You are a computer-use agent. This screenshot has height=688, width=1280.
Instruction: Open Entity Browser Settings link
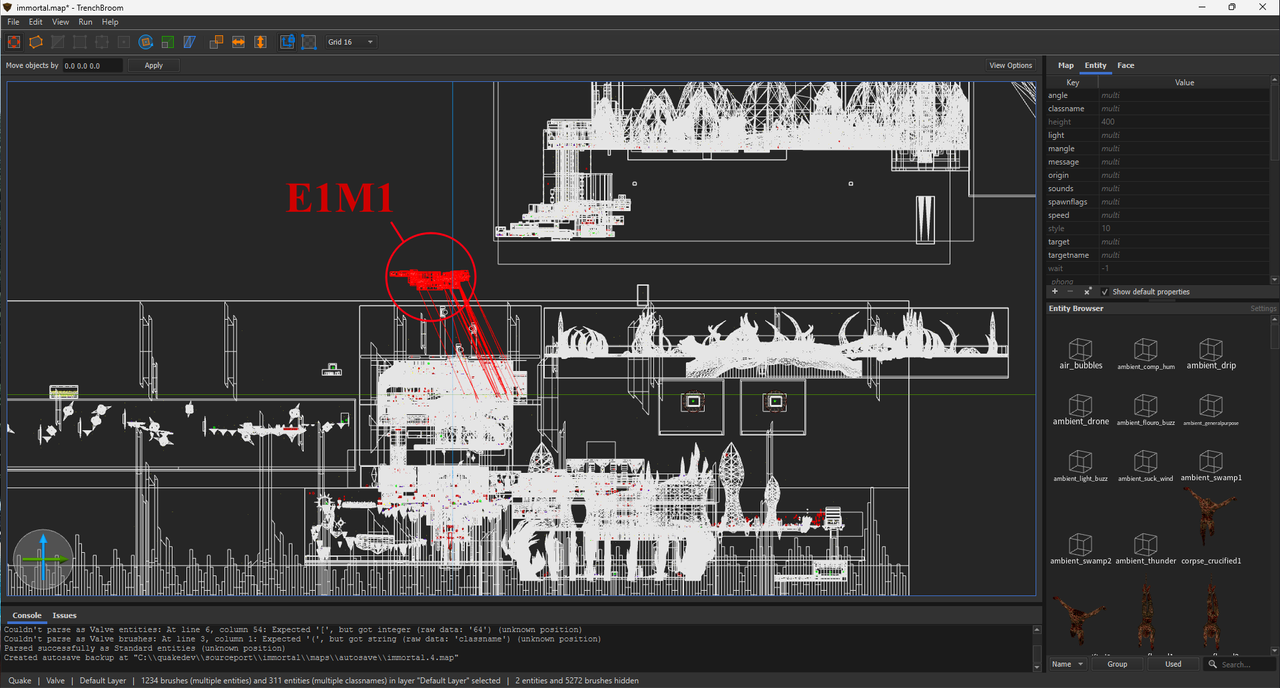pyautogui.click(x=1263, y=309)
